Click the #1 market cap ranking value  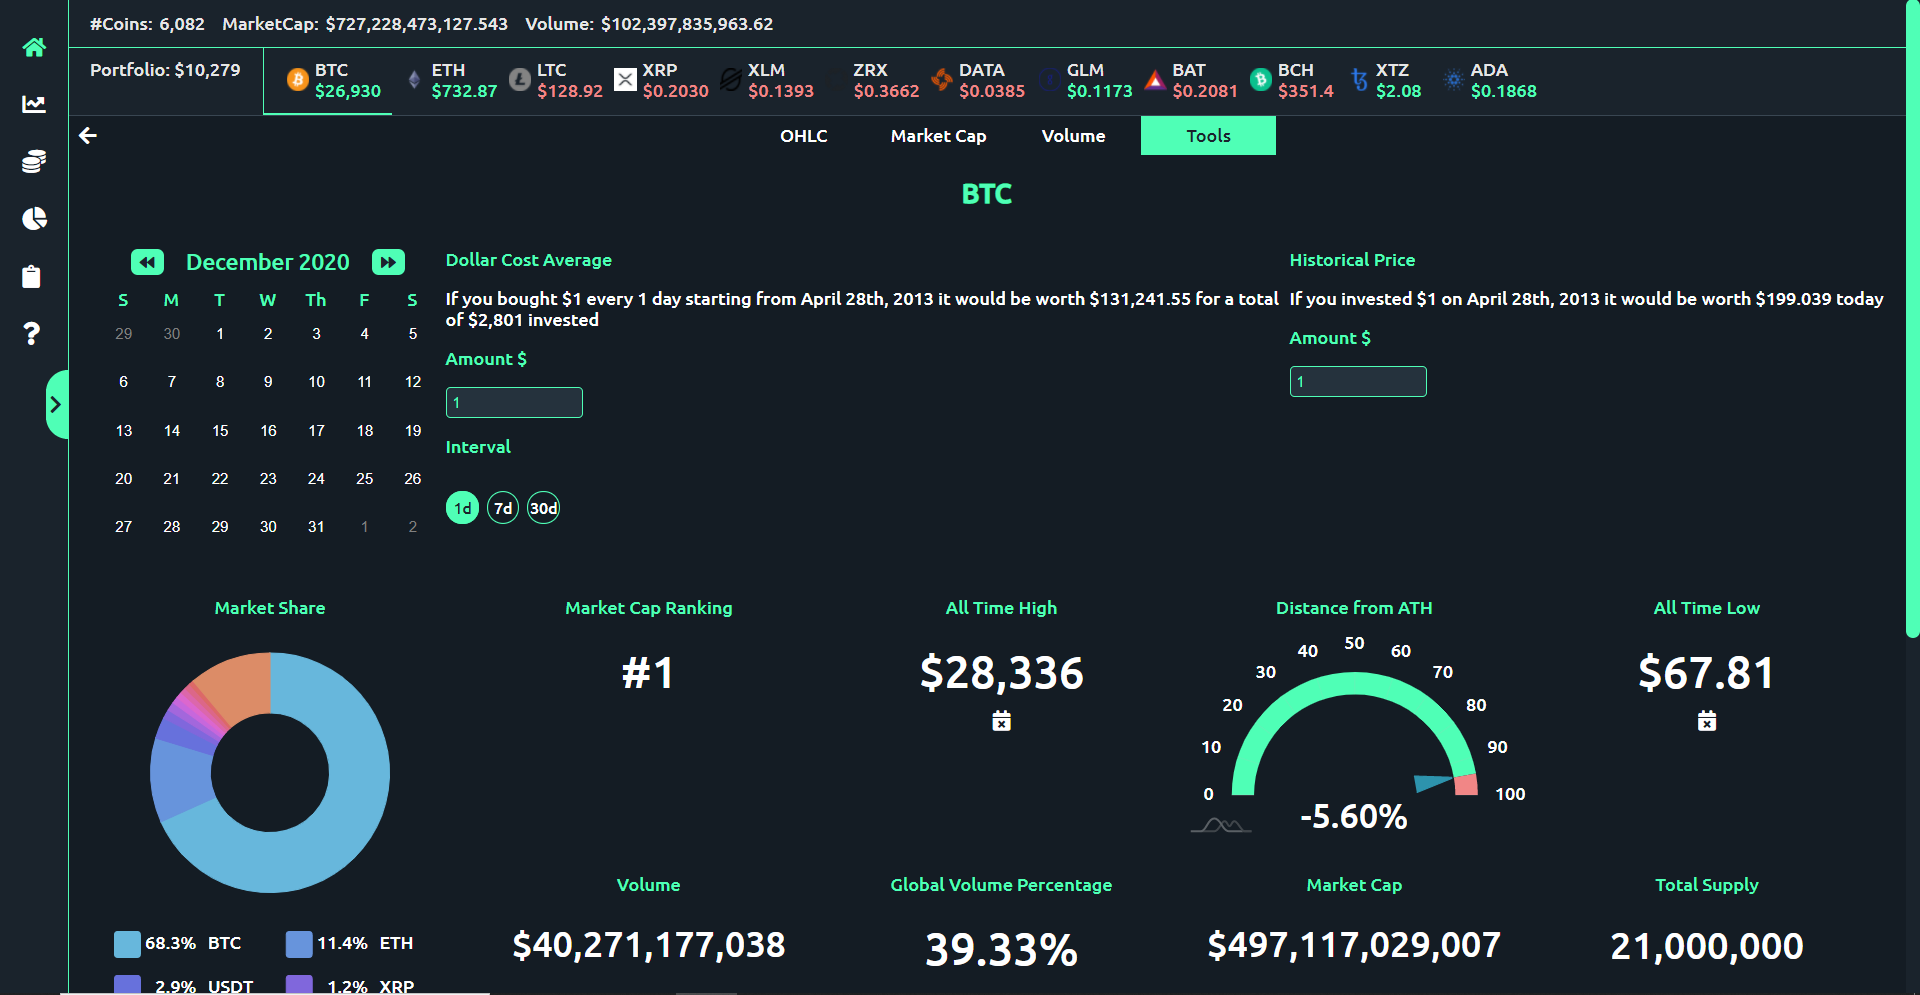[648, 673]
